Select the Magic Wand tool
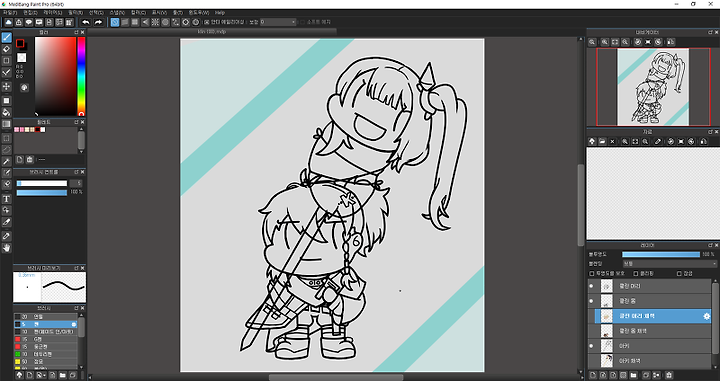The height and width of the screenshot is (381, 720). click(6, 162)
